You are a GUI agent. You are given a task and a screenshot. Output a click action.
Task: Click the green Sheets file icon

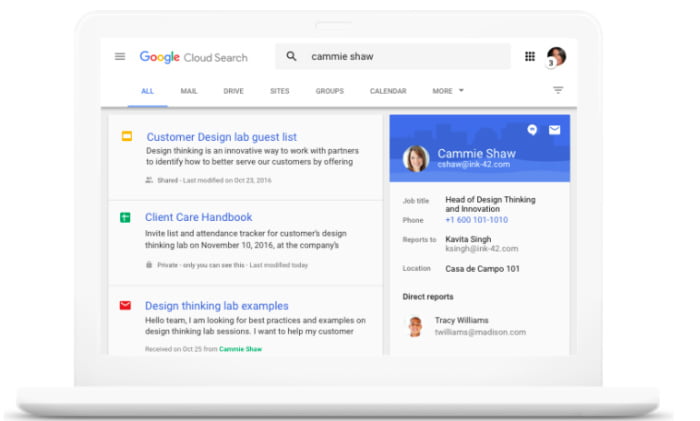click(125, 217)
